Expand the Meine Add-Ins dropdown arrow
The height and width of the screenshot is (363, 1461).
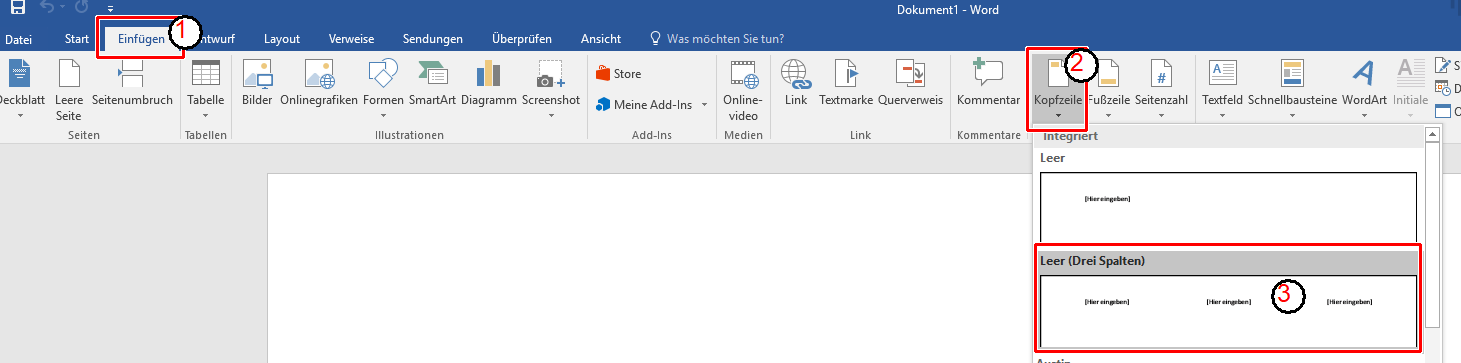[704, 104]
